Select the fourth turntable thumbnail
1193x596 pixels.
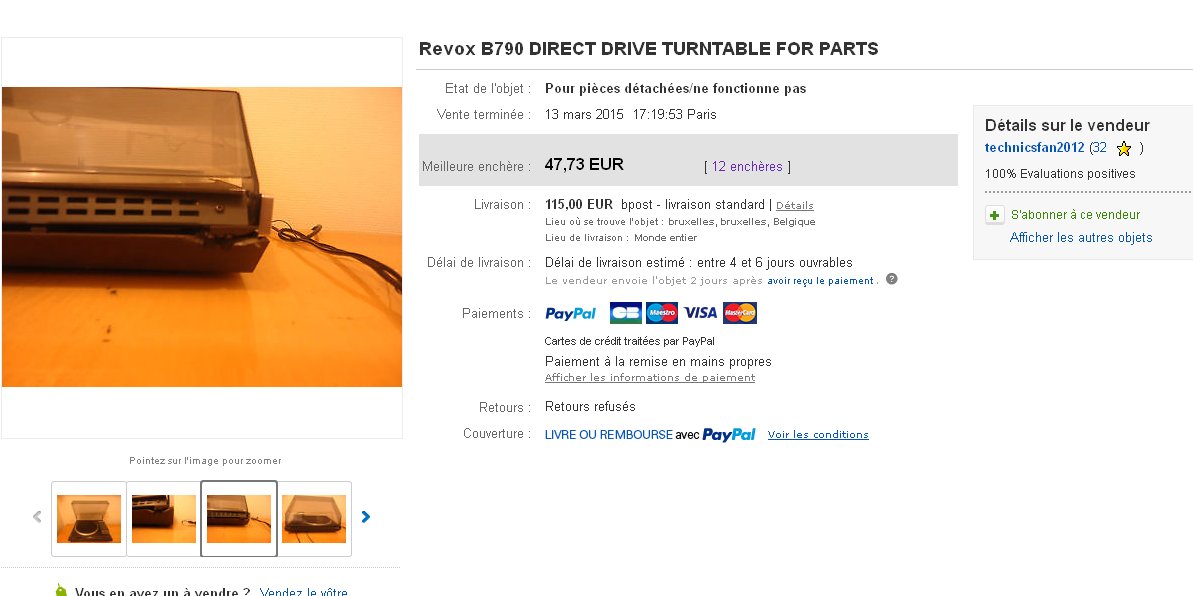(x=313, y=518)
